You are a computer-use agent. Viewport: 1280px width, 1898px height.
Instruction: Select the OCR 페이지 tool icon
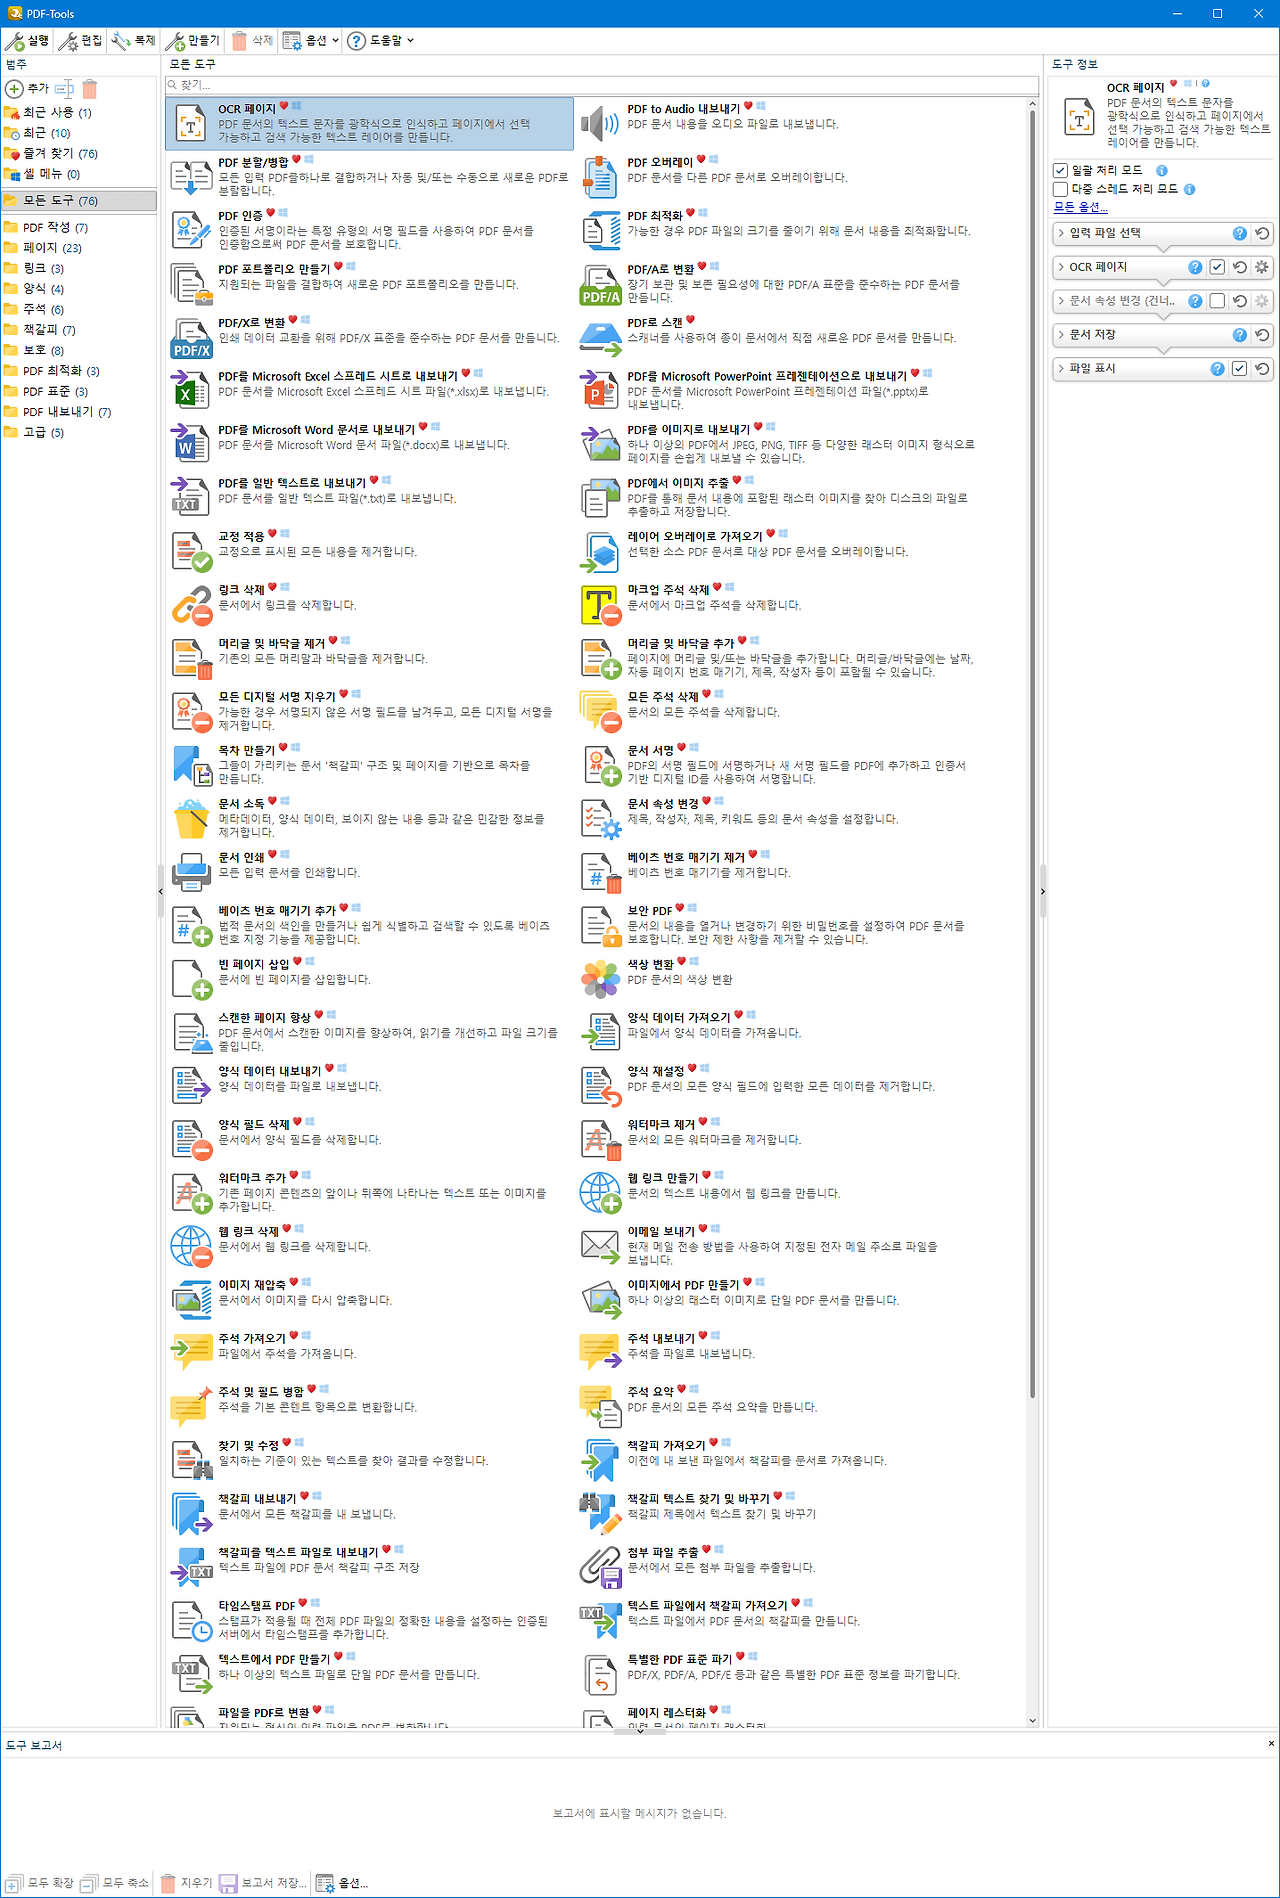(x=191, y=124)
